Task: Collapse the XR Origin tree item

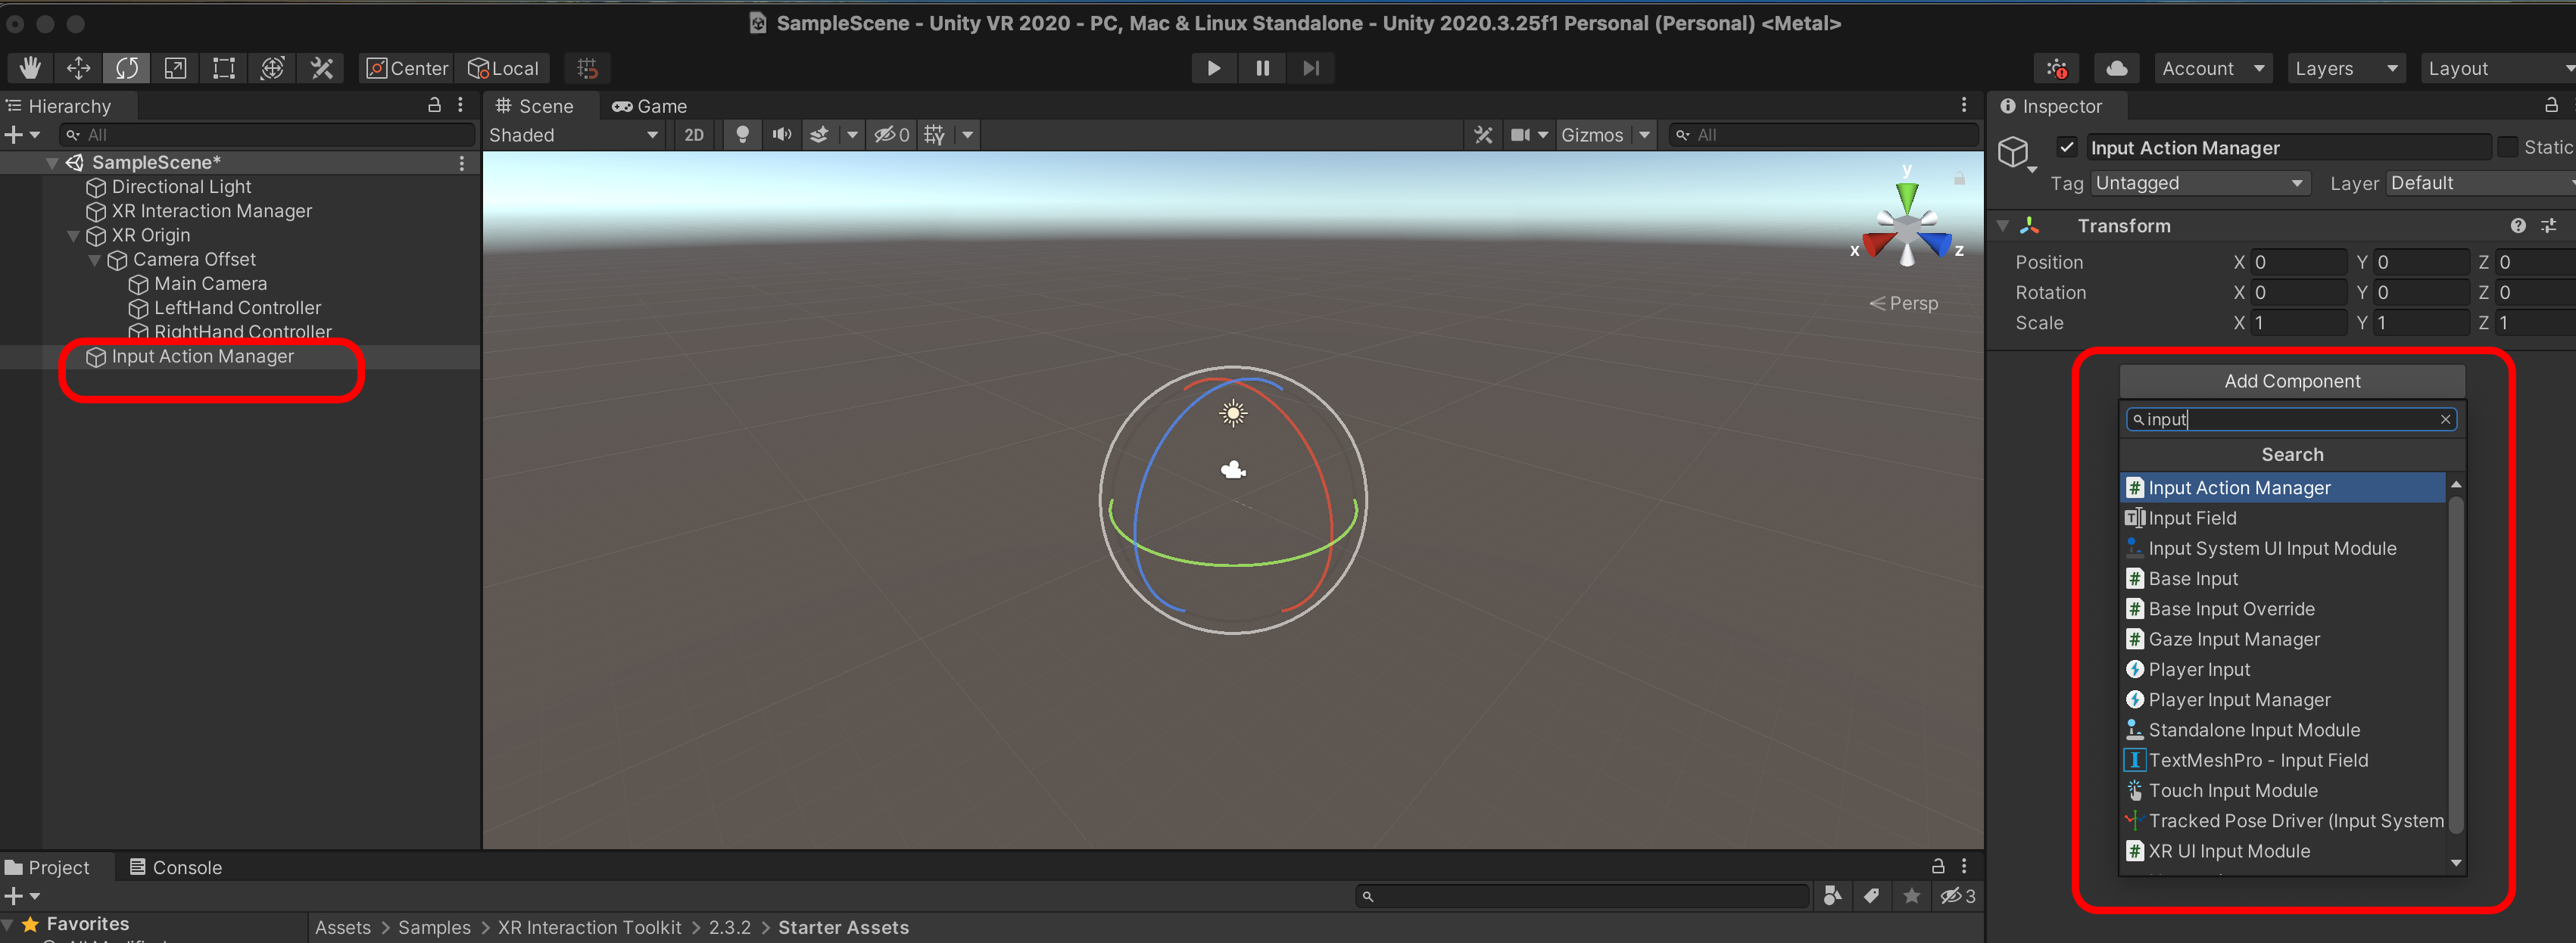Action: click(x=73, y=236)
